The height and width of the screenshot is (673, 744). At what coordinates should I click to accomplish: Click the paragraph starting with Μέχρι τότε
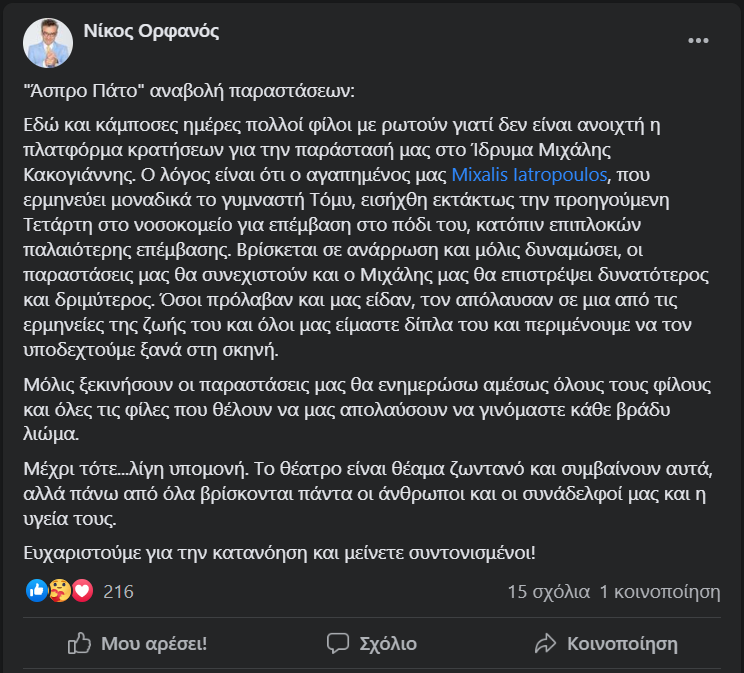pos(368,494)
